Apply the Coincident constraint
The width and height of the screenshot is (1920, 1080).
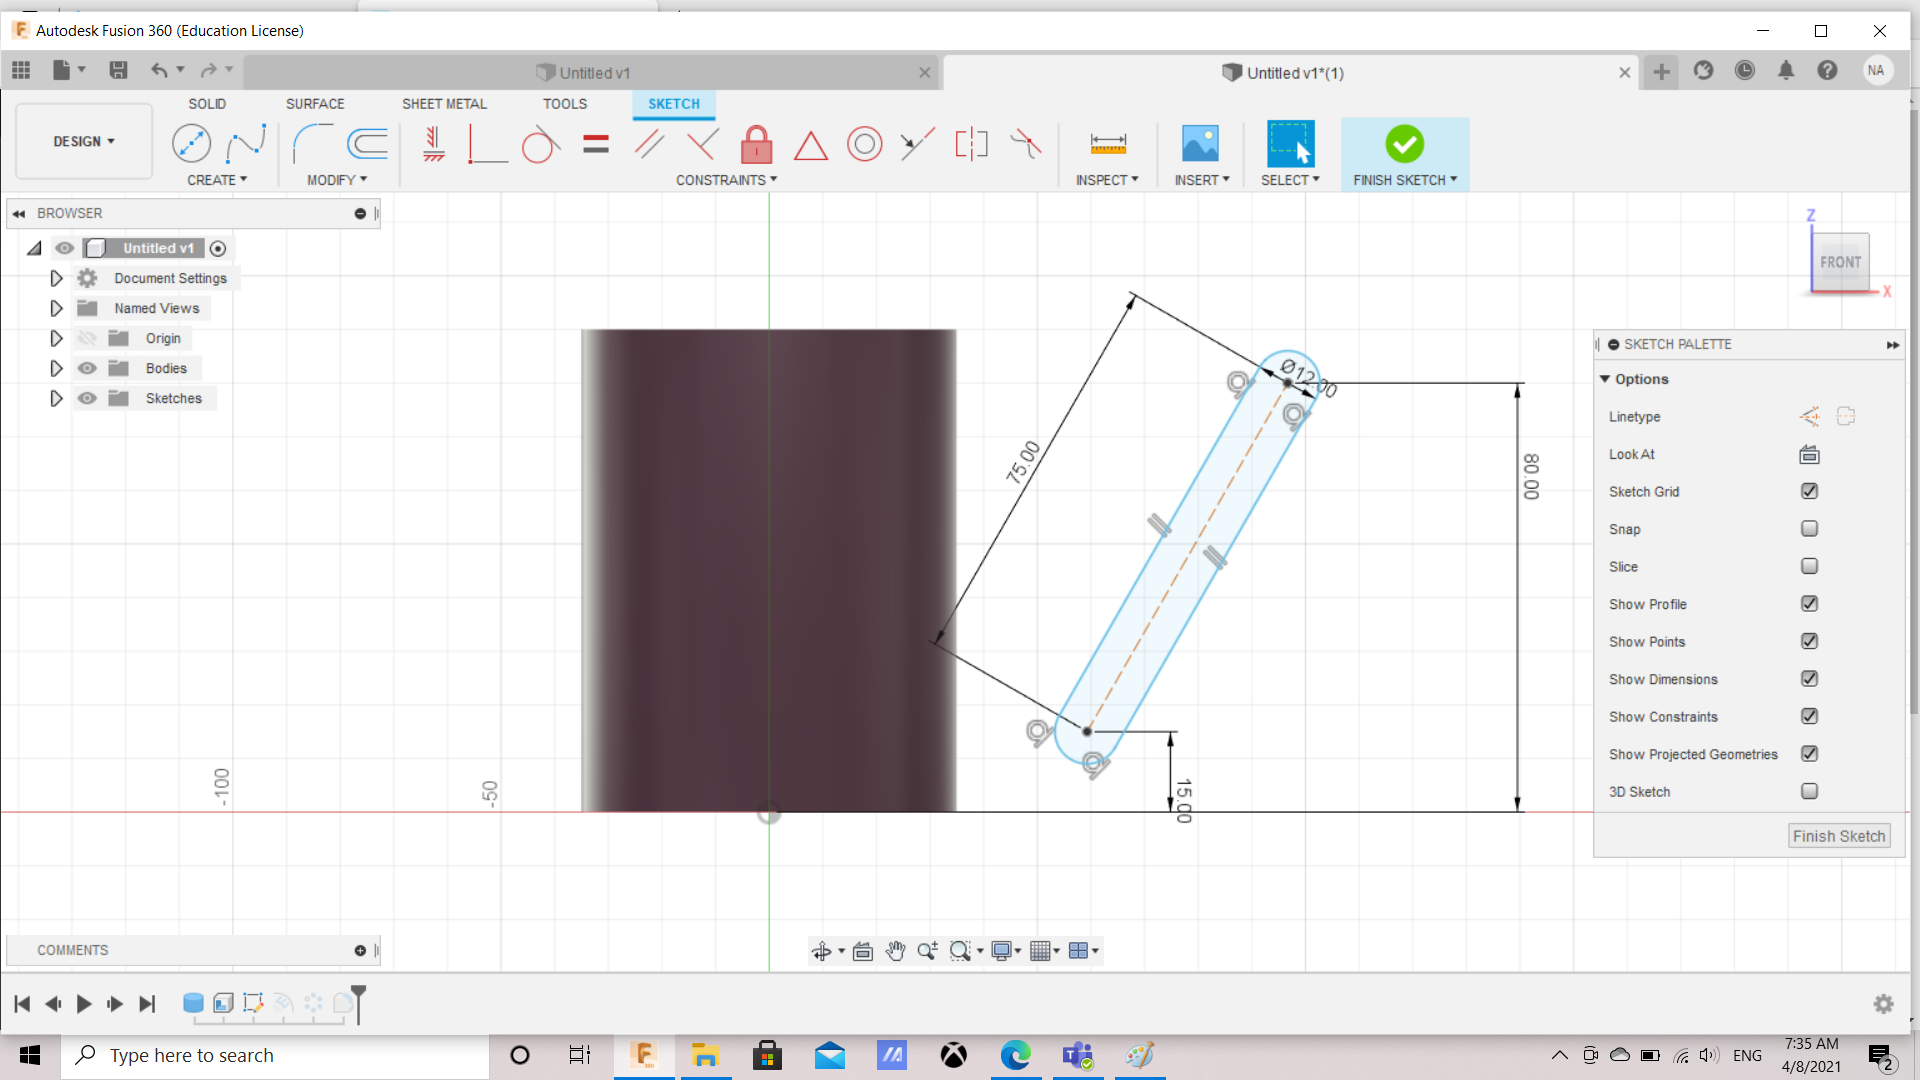coord(487,144)
